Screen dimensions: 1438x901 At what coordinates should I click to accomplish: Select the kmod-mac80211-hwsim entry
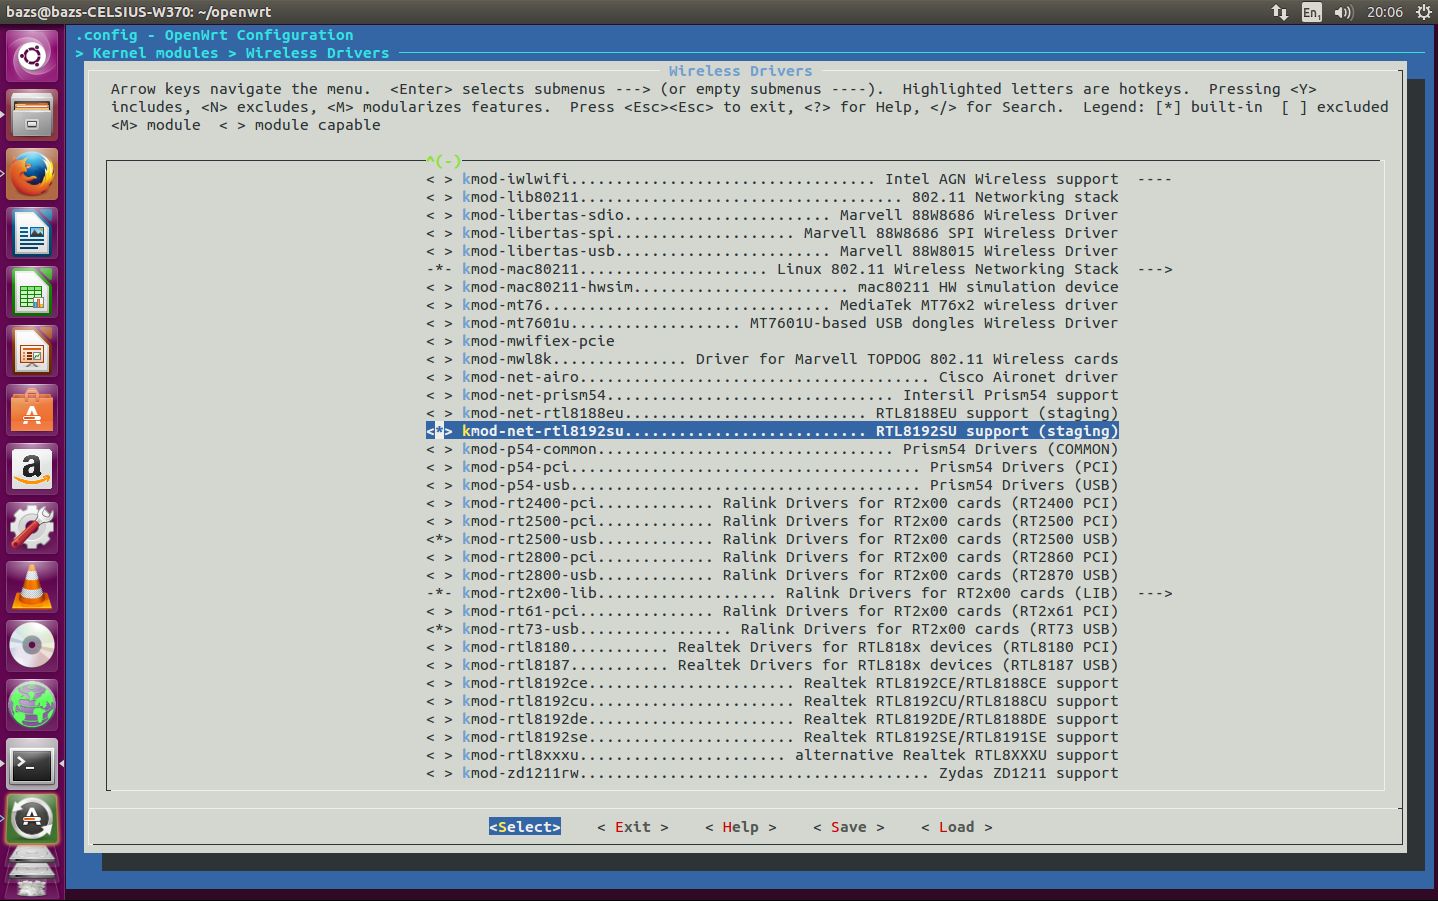(x=772, y=287)
